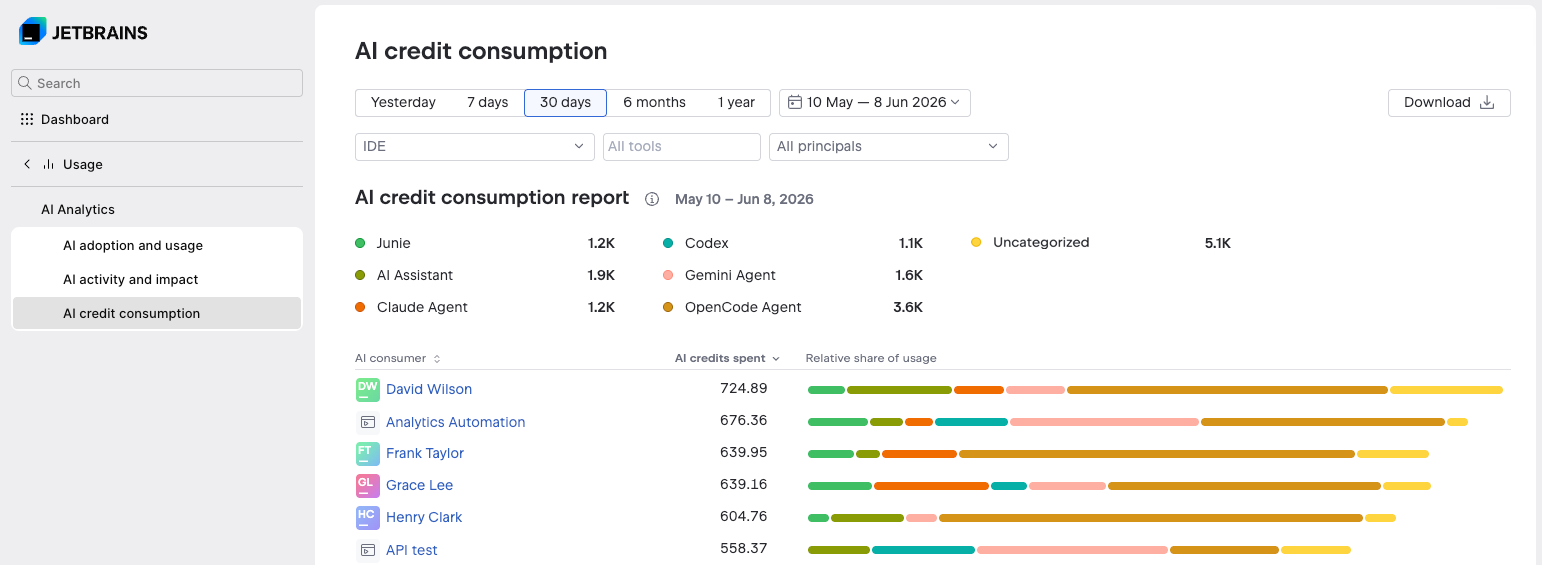Screen dimensions: 1542x565
Task: Click the Uncategorized yellow legend dot
Action: point(976,242)
